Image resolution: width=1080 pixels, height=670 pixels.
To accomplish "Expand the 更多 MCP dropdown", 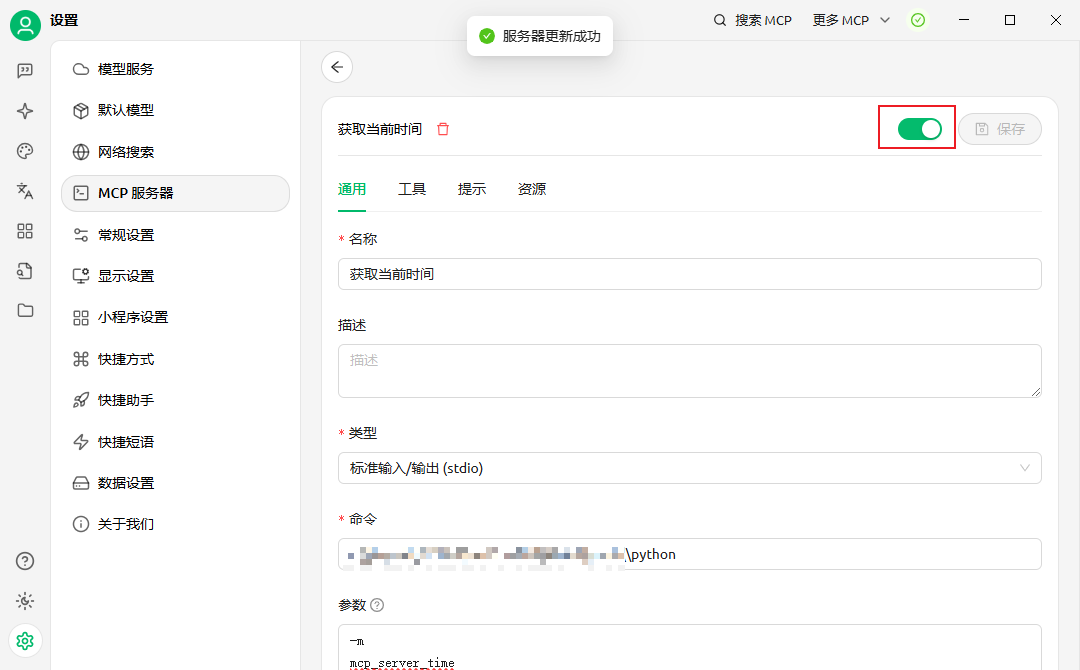I will 851,20.
